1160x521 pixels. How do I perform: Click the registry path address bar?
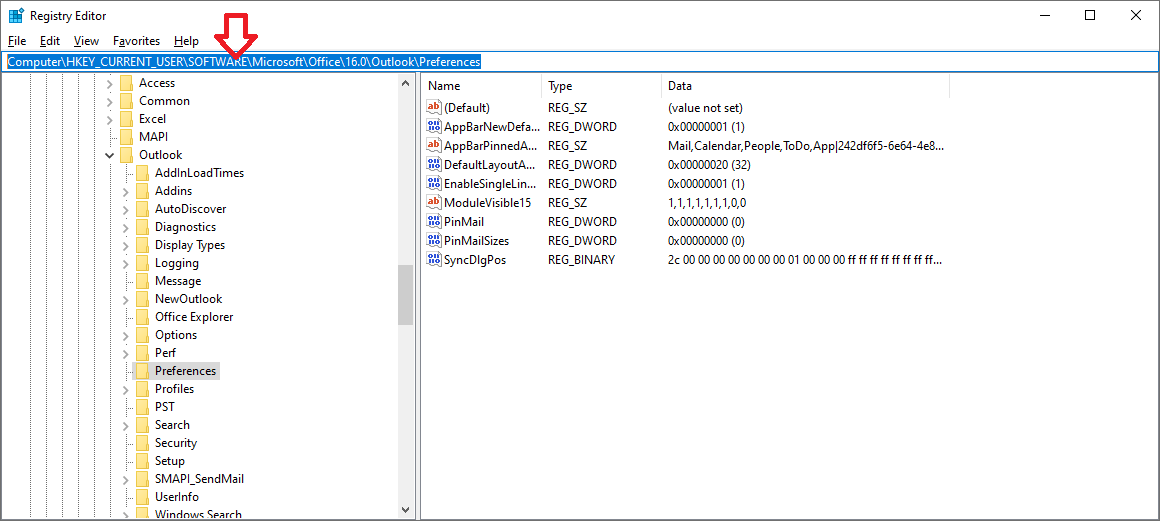tap(580, 62)
